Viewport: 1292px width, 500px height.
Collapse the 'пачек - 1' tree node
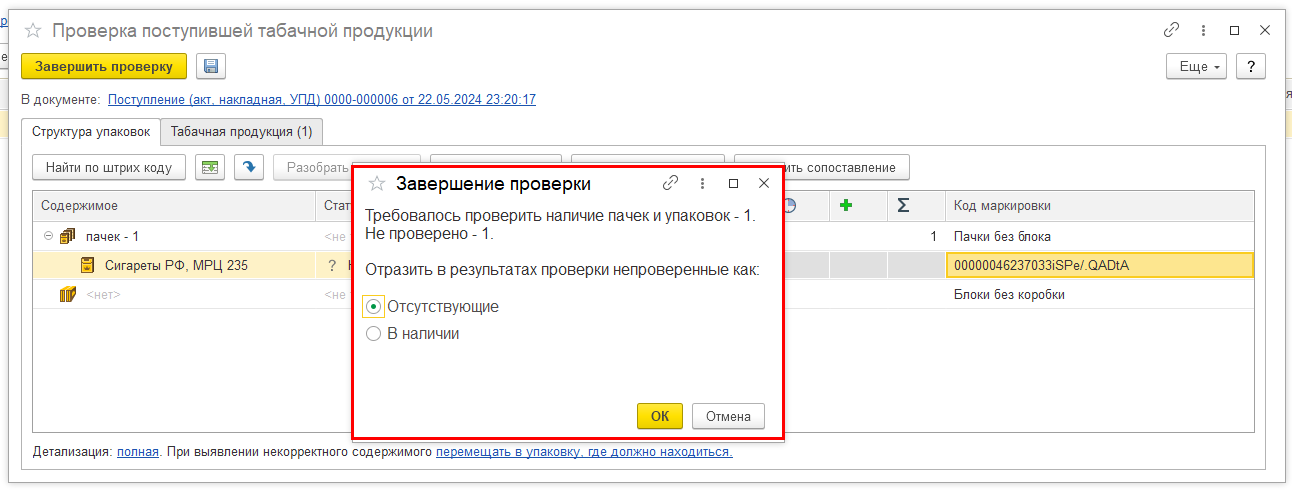coord(47,237)
